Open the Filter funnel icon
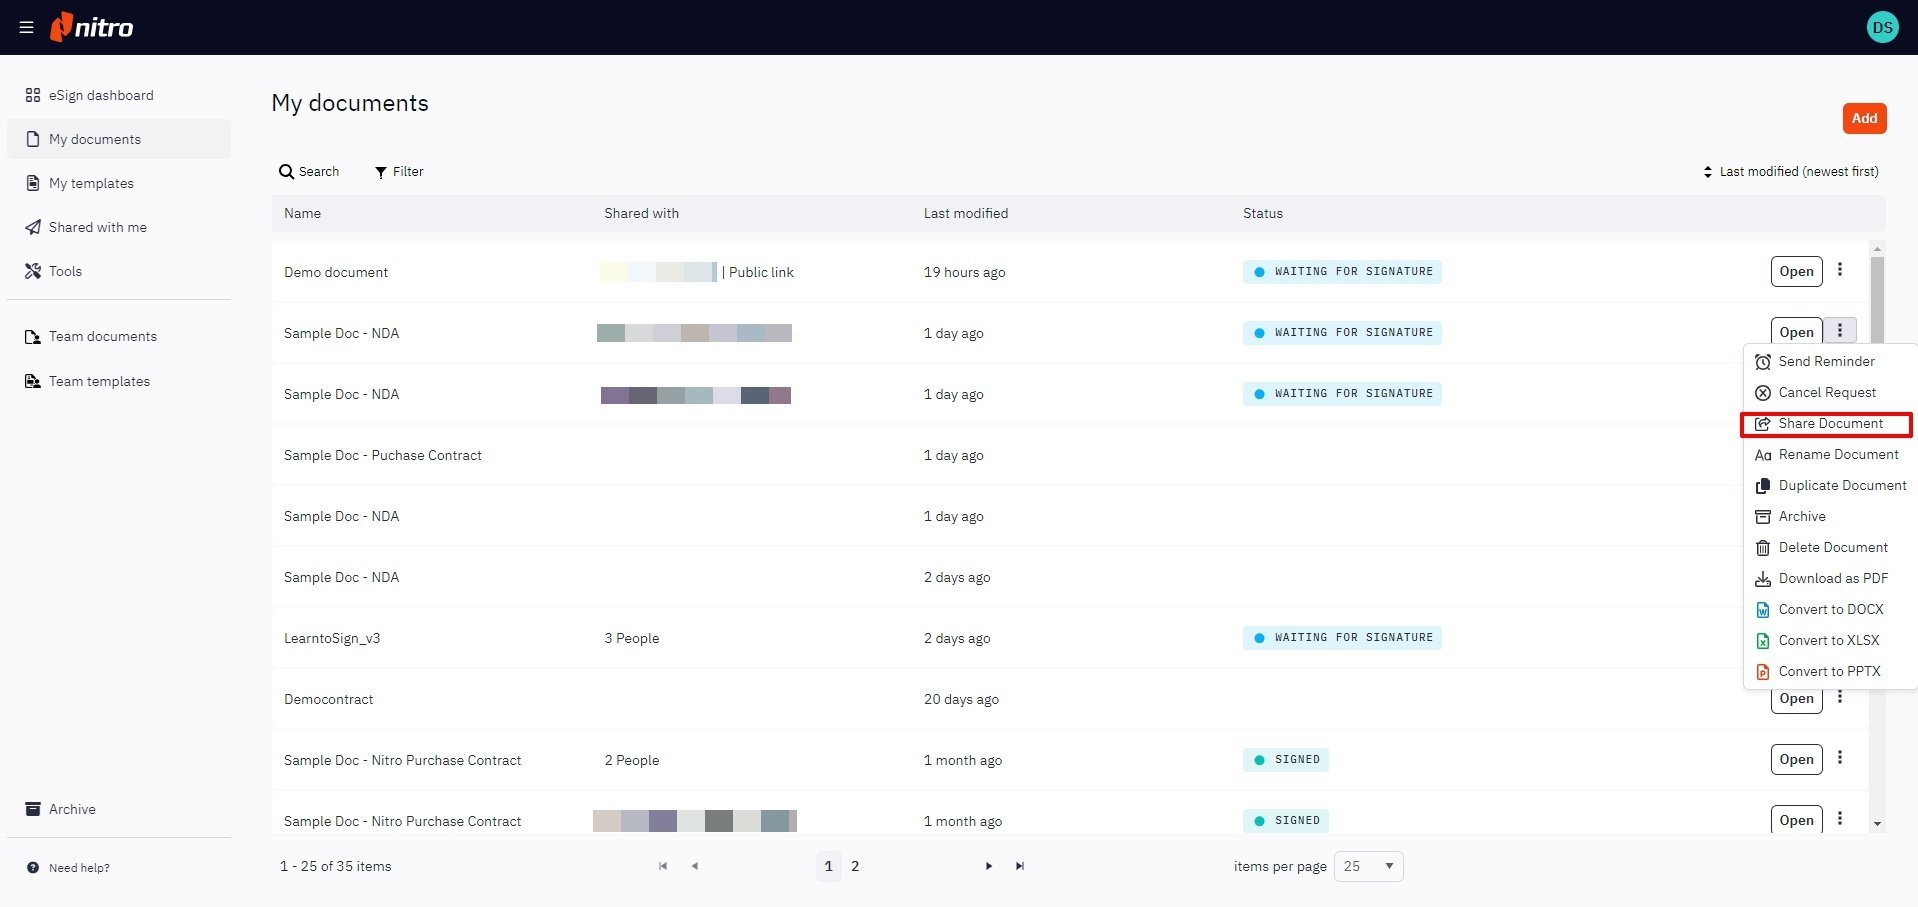 pos(381,172)
